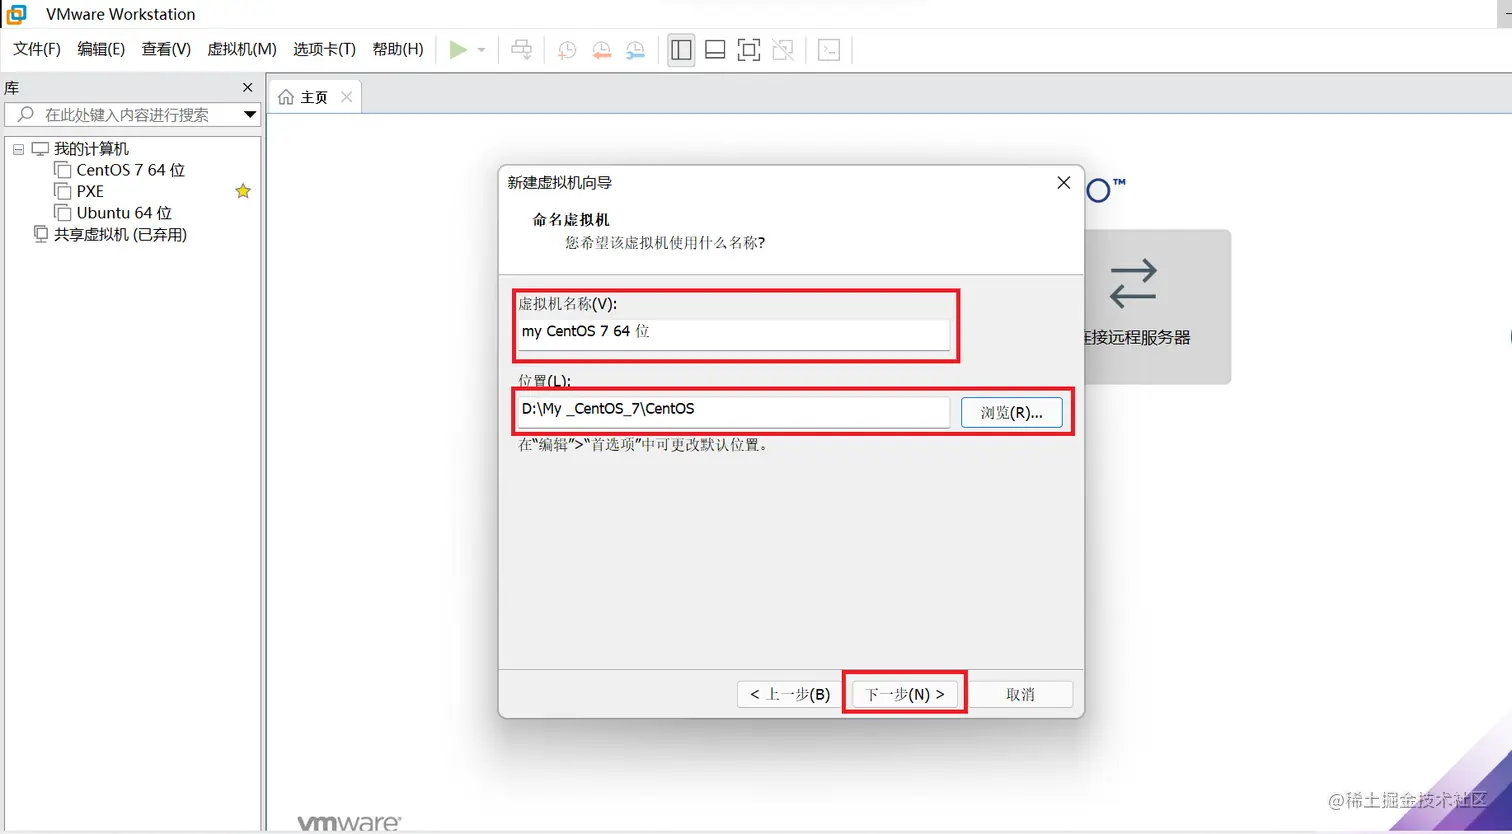This screenshot has height=834, width=1512.
Task: Click the 虚拟机名称 text field
Action: 733,333
